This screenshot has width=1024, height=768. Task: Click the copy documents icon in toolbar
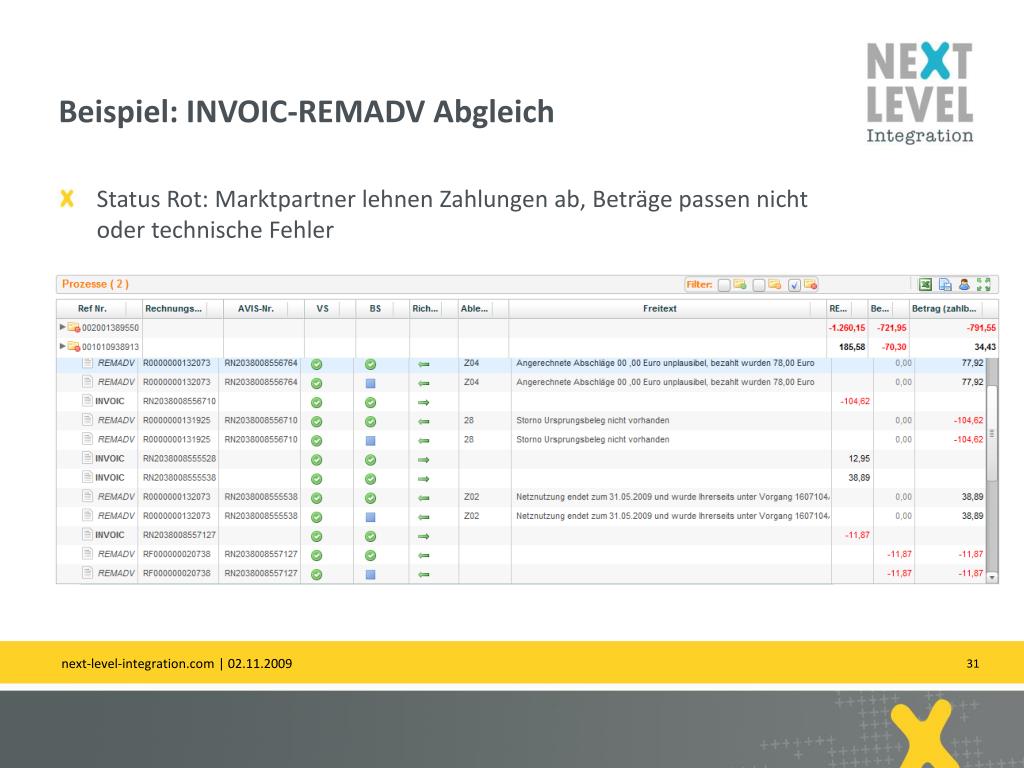click(x=944, y=284)
